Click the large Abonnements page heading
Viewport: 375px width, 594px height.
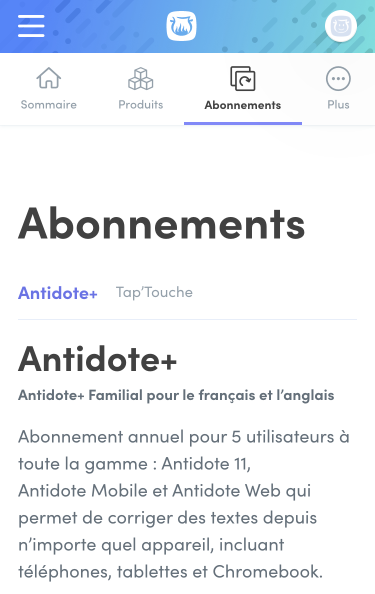click(x=161, y=224)
